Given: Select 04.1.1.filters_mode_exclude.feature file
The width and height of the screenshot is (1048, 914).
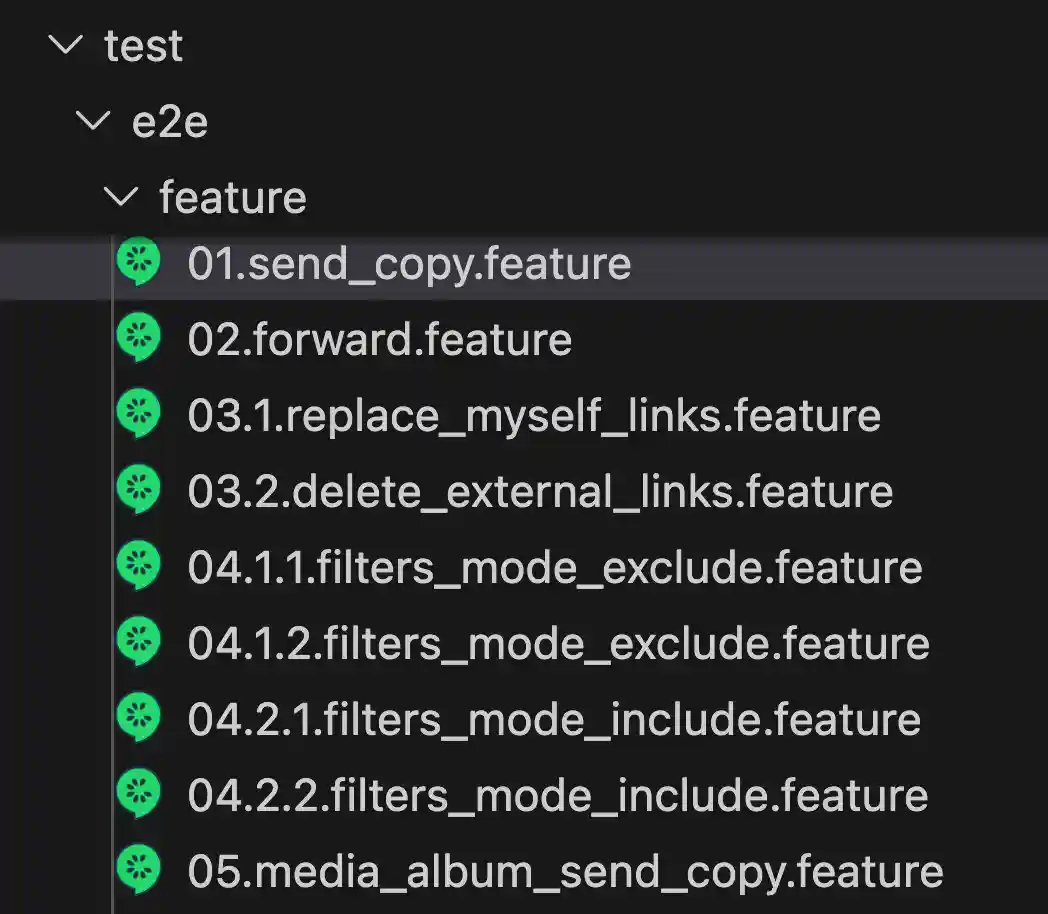Looking at the screenshot, I should (x=554, y=568).
